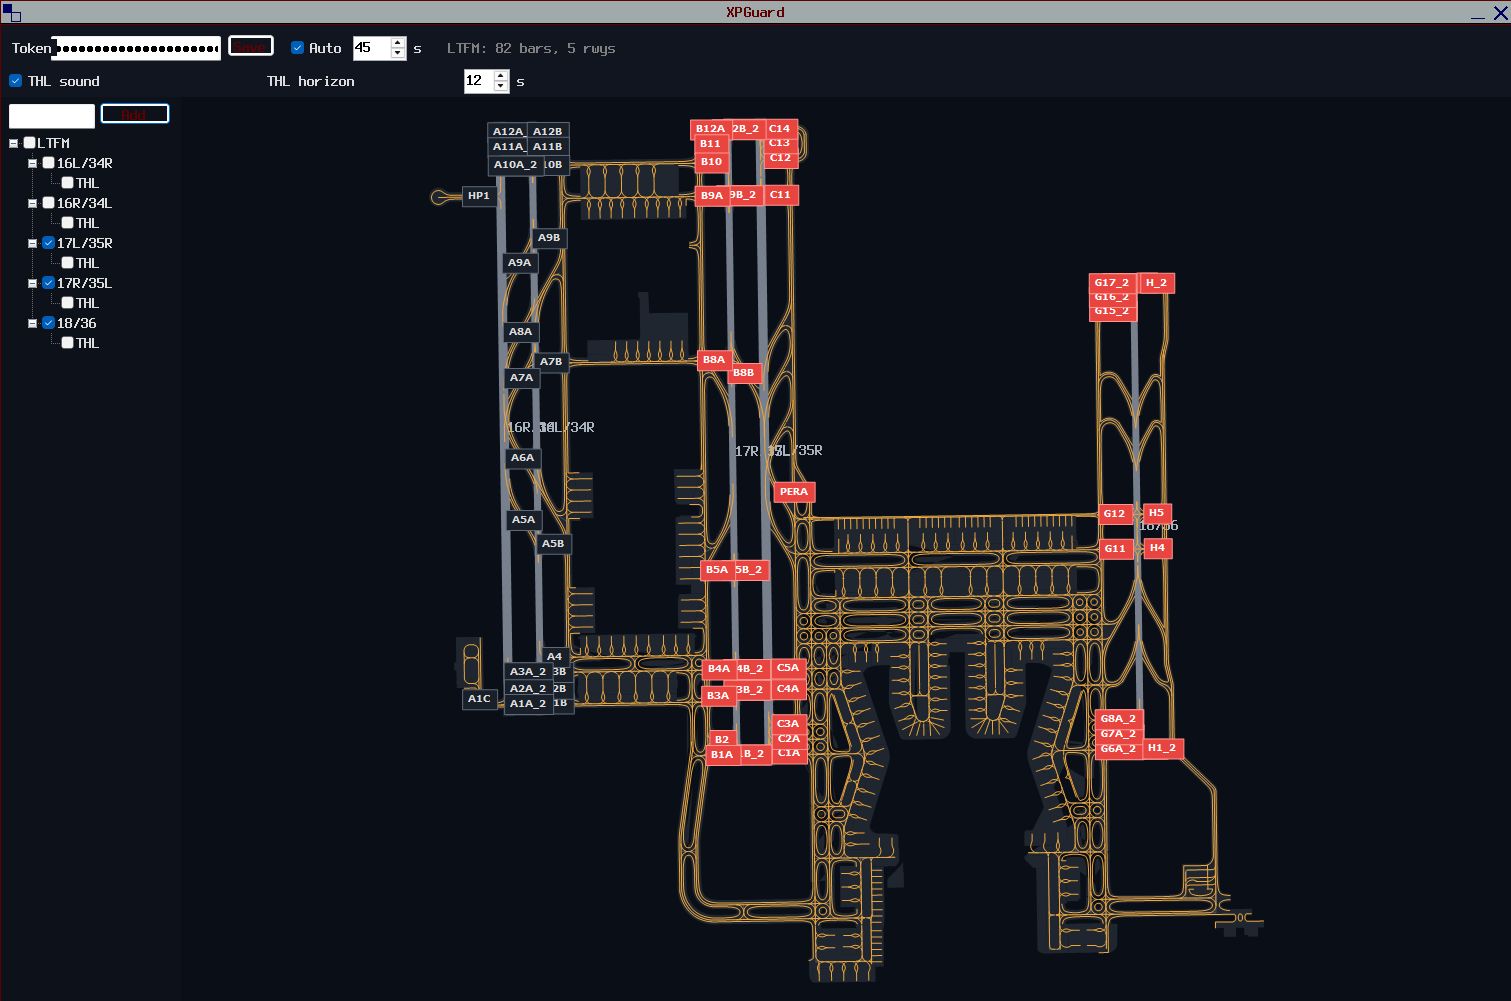The width and height of the screenshot is (1511, 1001).
Task: Uncheck the 17R/35L runway checkbox
Action: click(49, 283)
